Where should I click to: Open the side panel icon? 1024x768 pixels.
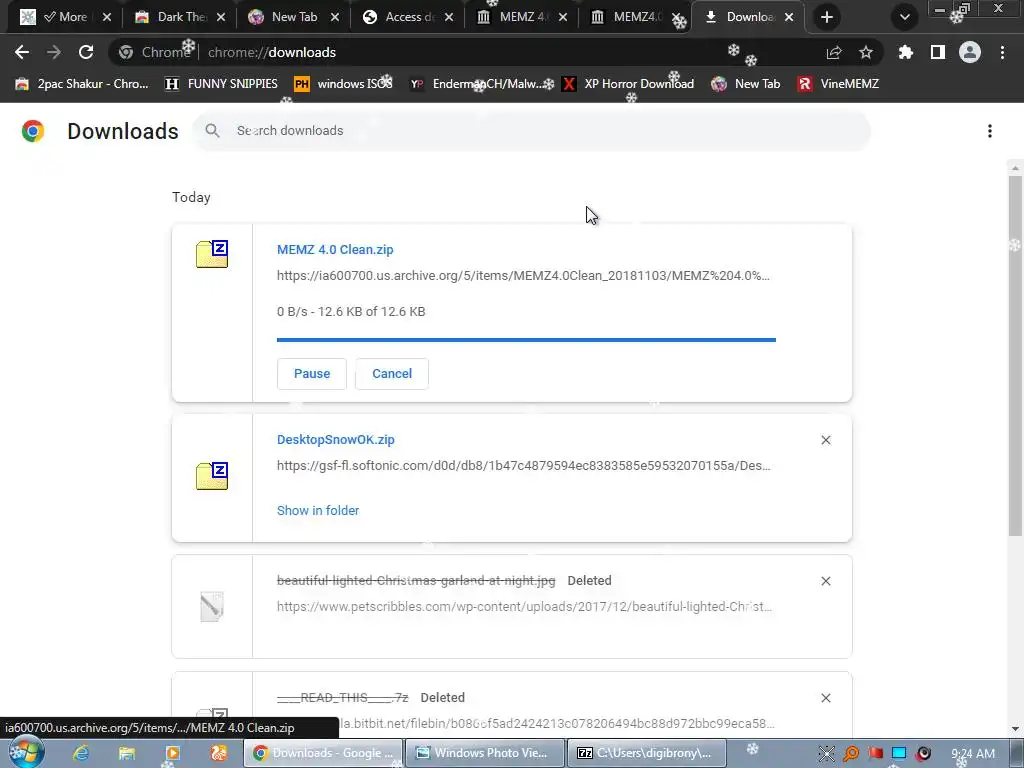coord(938,52)
